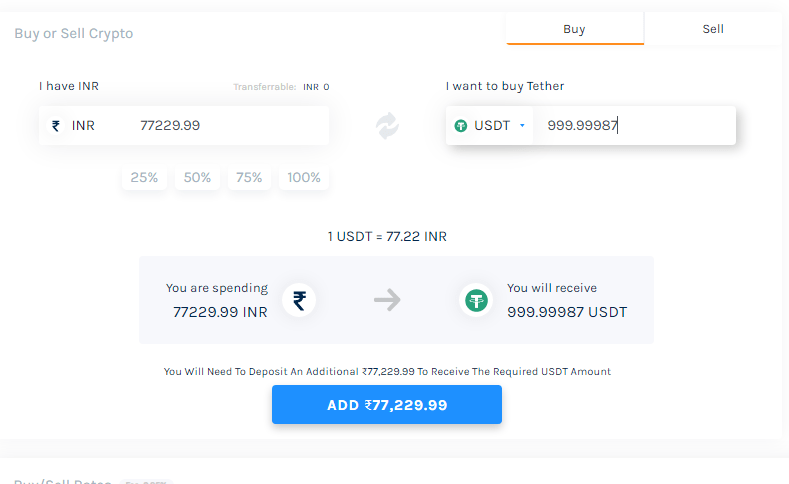Switch to the Buy tab
The width and height of the screenshot is (789, 484).
point(575,29)
